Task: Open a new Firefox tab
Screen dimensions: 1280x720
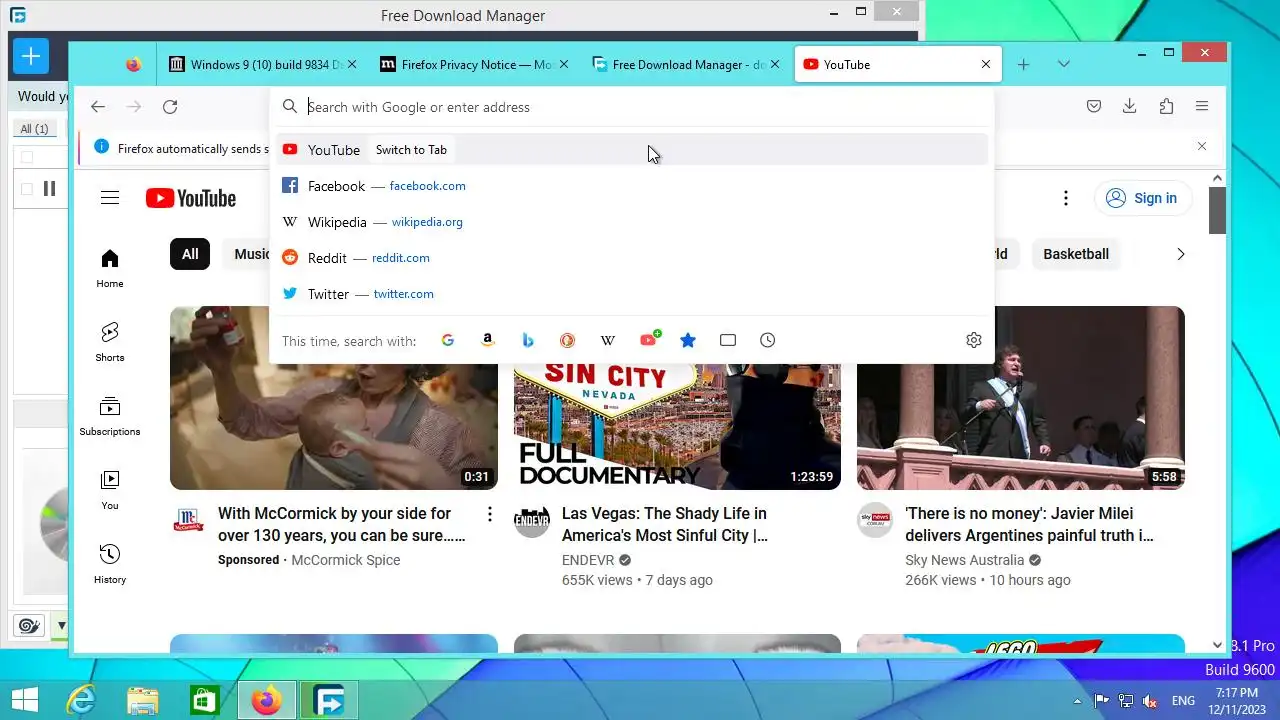Action: [x=1023, y=64]
